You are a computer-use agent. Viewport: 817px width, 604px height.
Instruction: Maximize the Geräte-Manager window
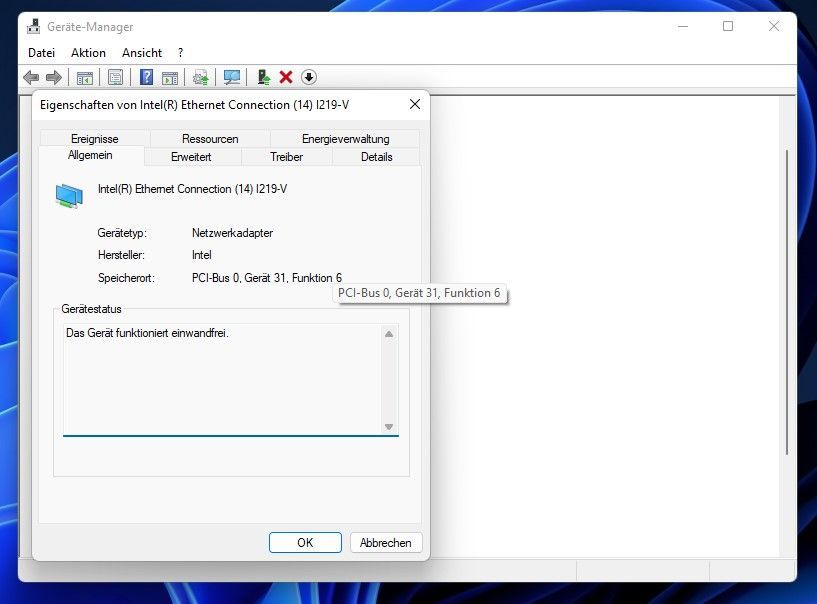(x=728, y=26)
